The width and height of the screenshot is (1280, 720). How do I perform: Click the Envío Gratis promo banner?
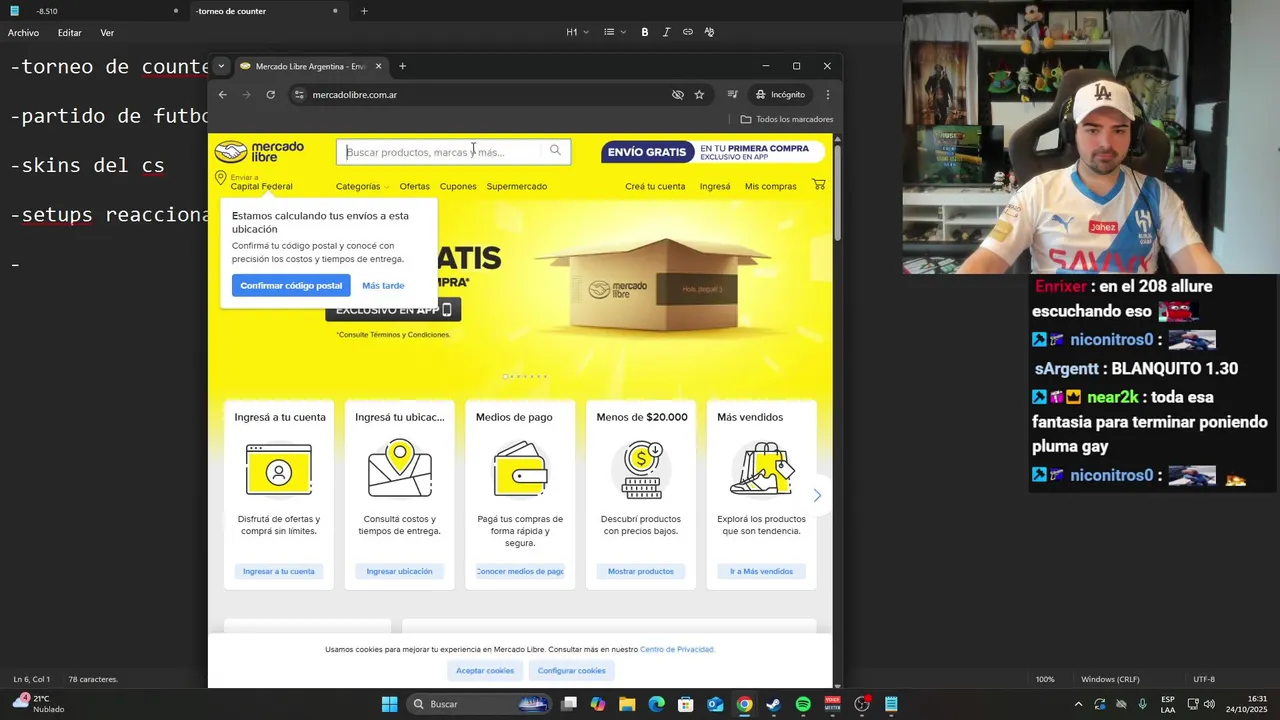click(713, 152)
